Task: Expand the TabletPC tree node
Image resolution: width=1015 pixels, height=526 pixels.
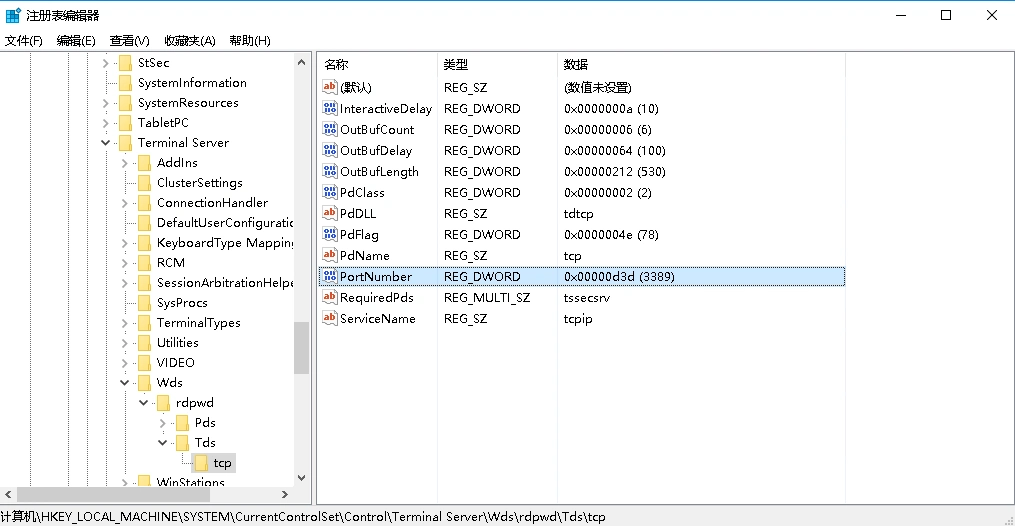Action: (106, 123)
